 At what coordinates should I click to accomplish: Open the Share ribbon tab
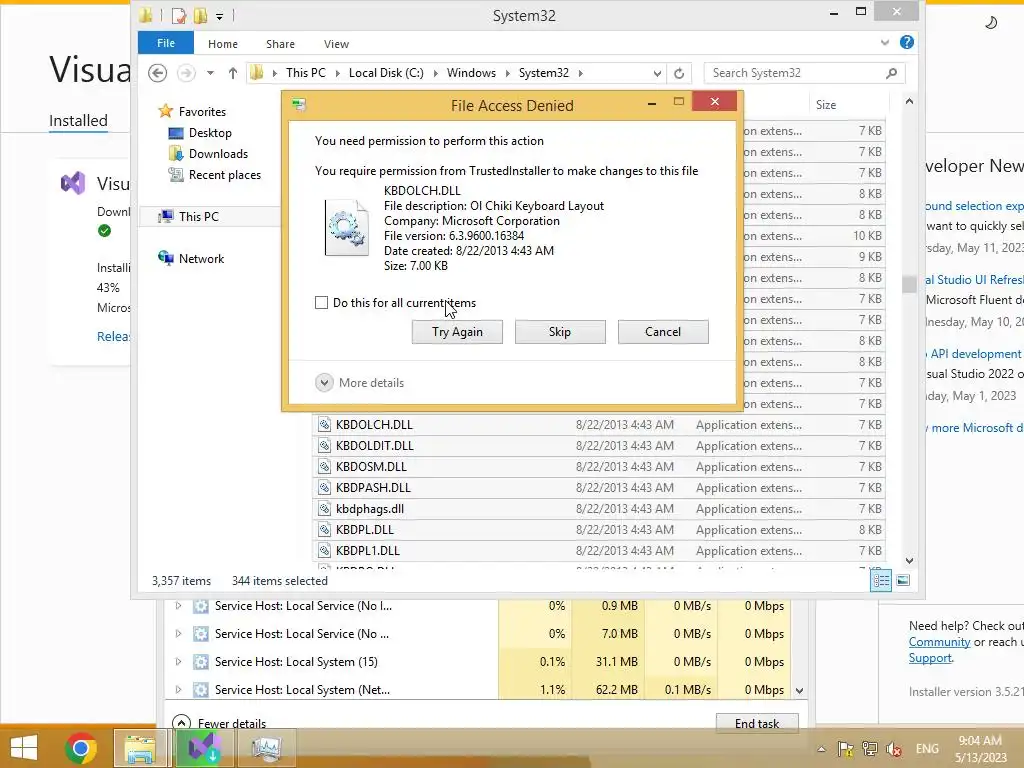[x=280, y=44]
